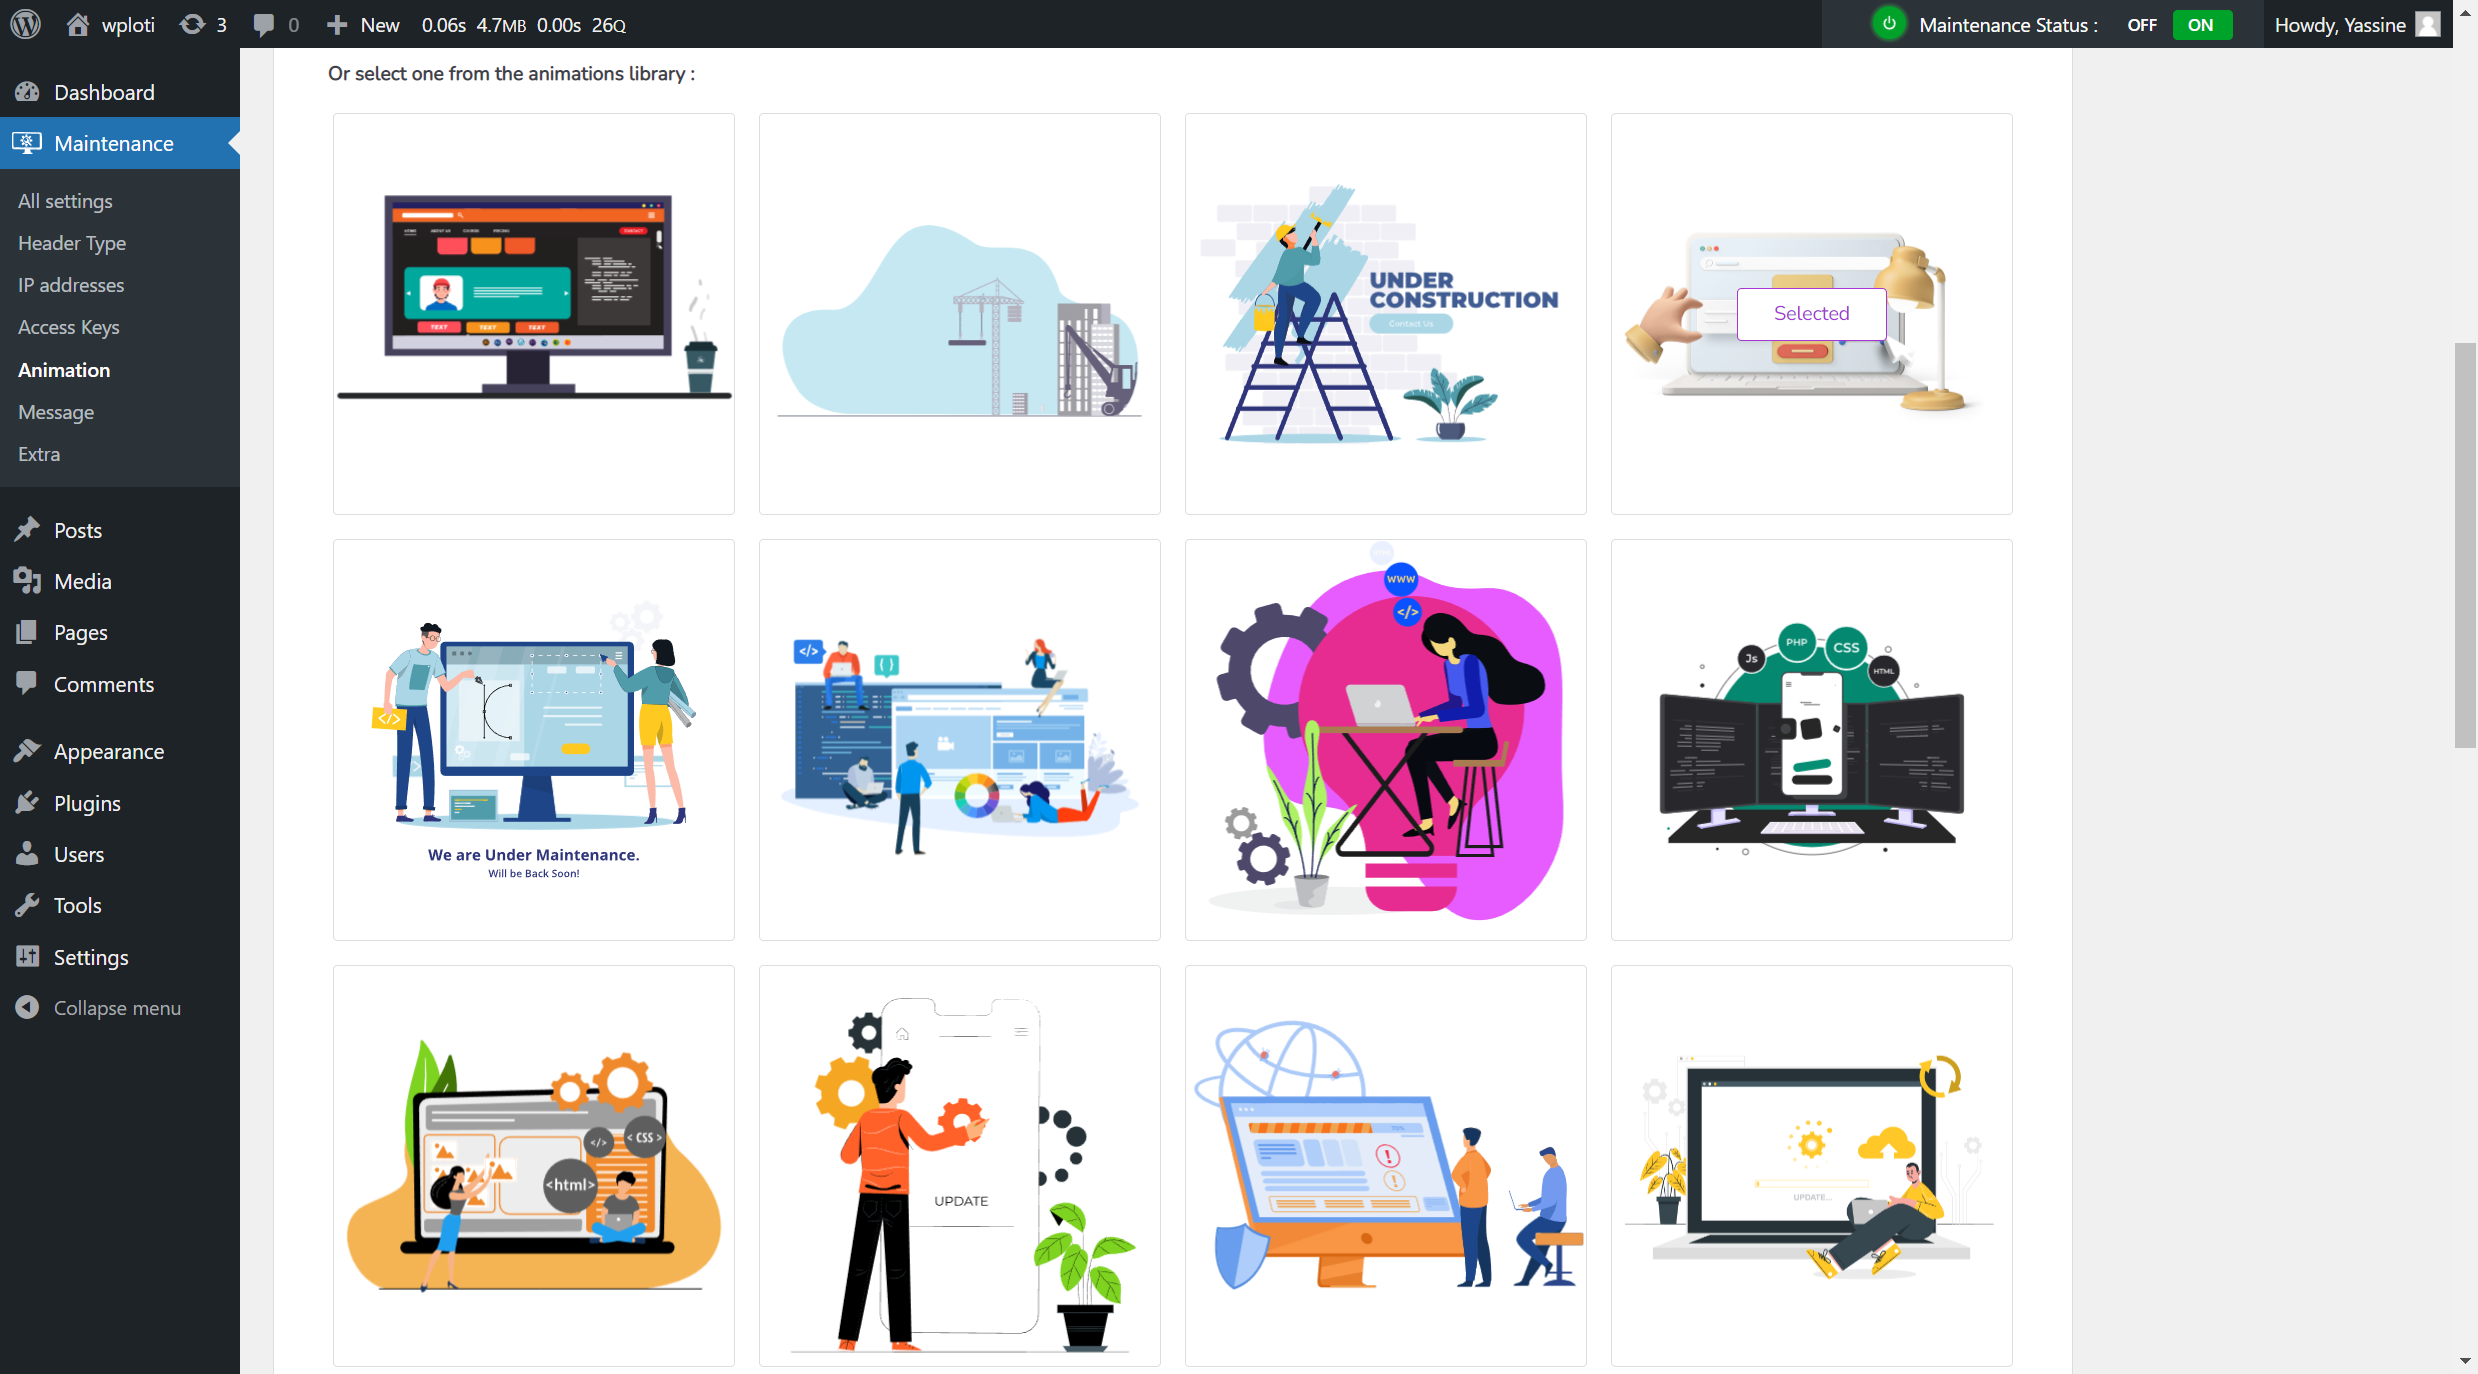Select the orange monitor with coffee animation
2478x1374 pixels.
click(534, 314)
